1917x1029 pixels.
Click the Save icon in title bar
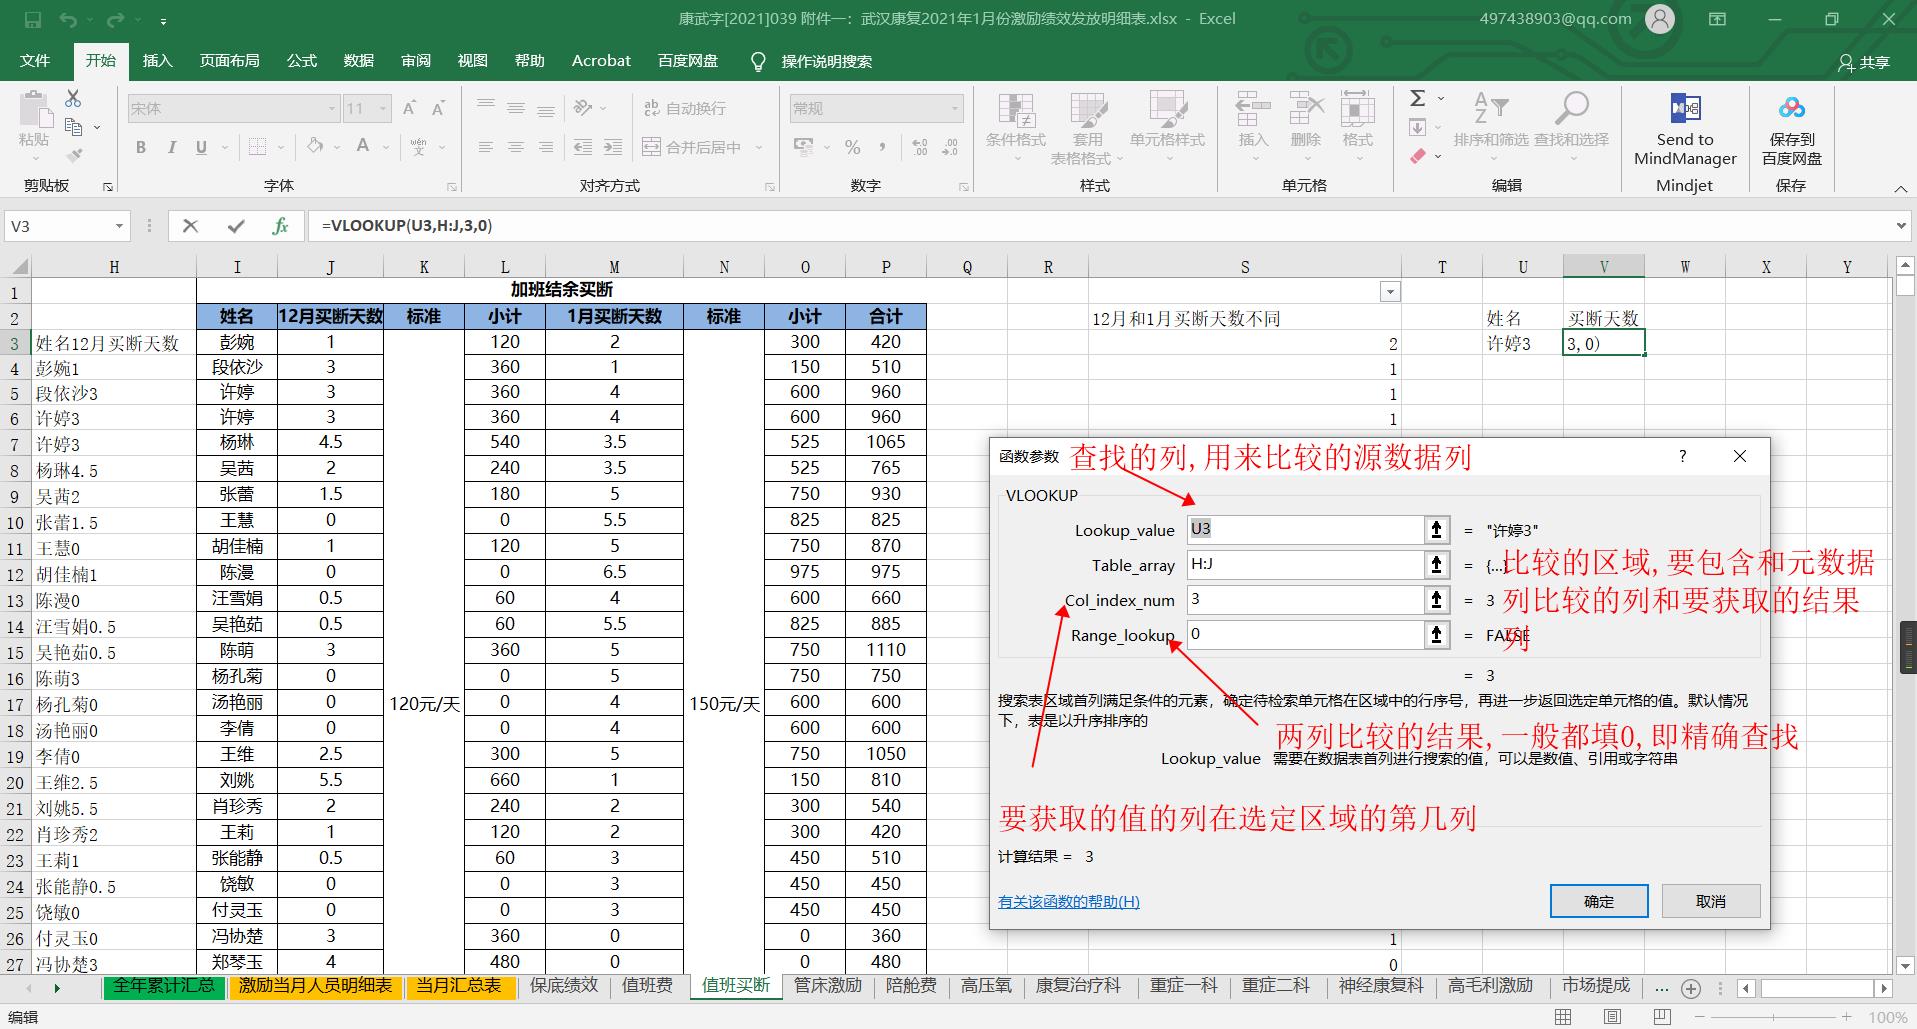[32, 19]
